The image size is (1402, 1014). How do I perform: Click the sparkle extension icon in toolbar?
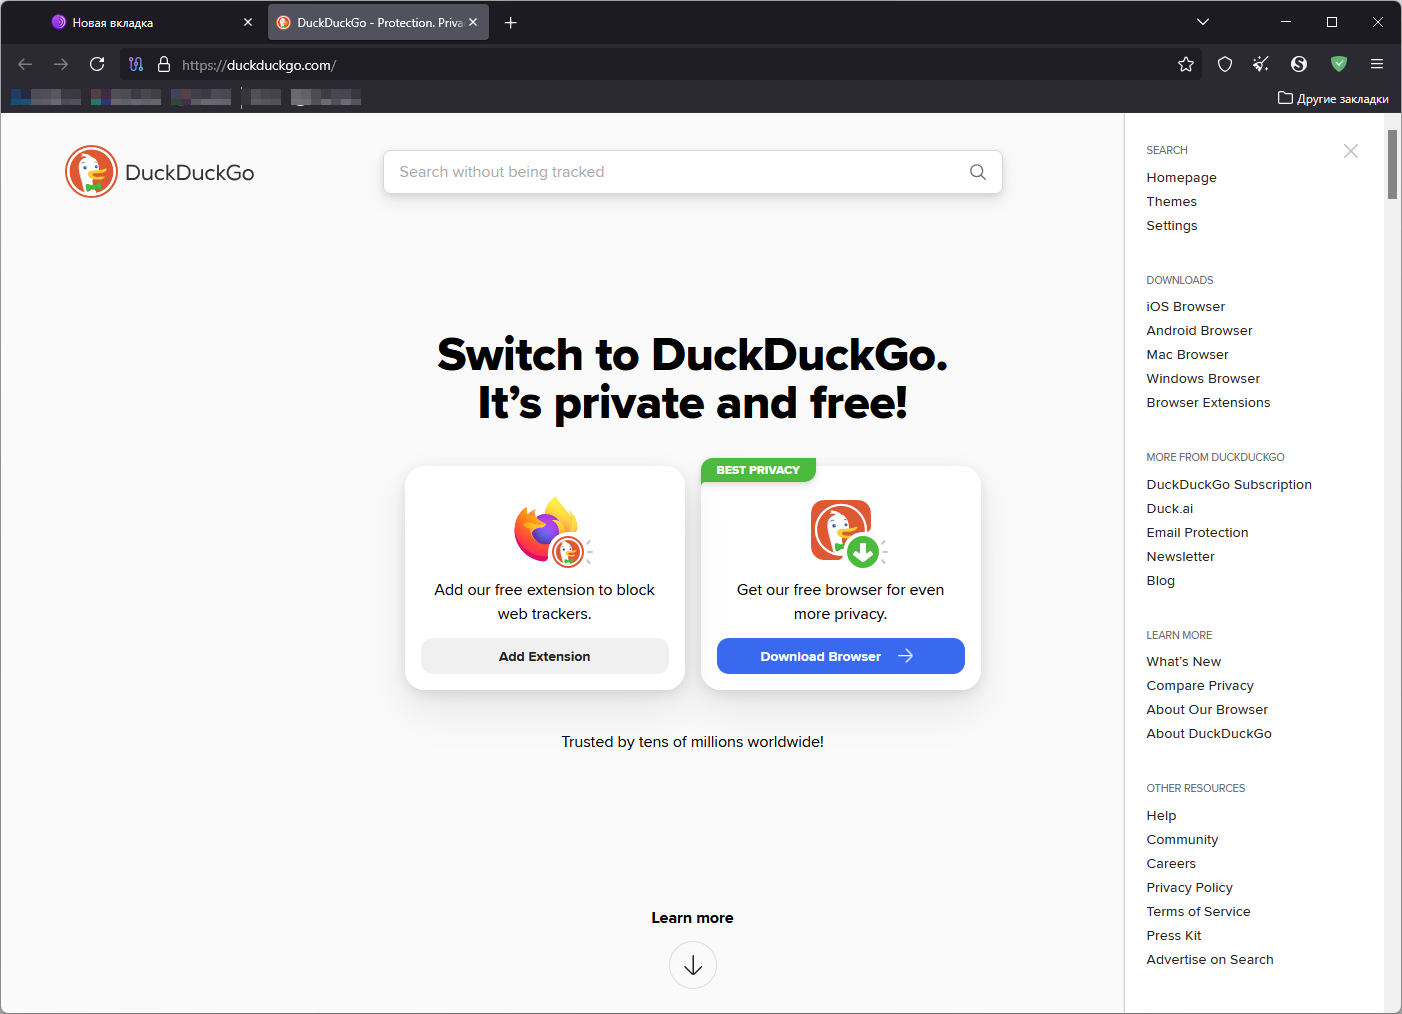click(1261, 64)
